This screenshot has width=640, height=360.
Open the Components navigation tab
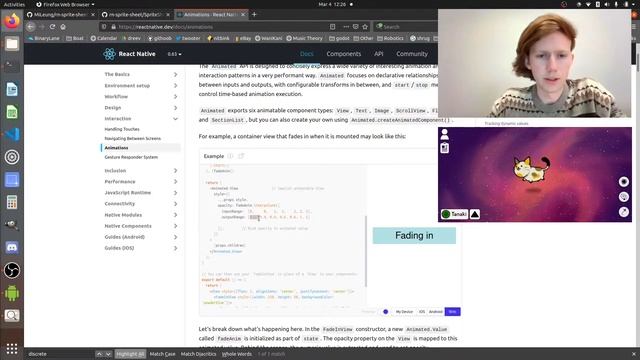pyautogui.click(x=344, y=54)
